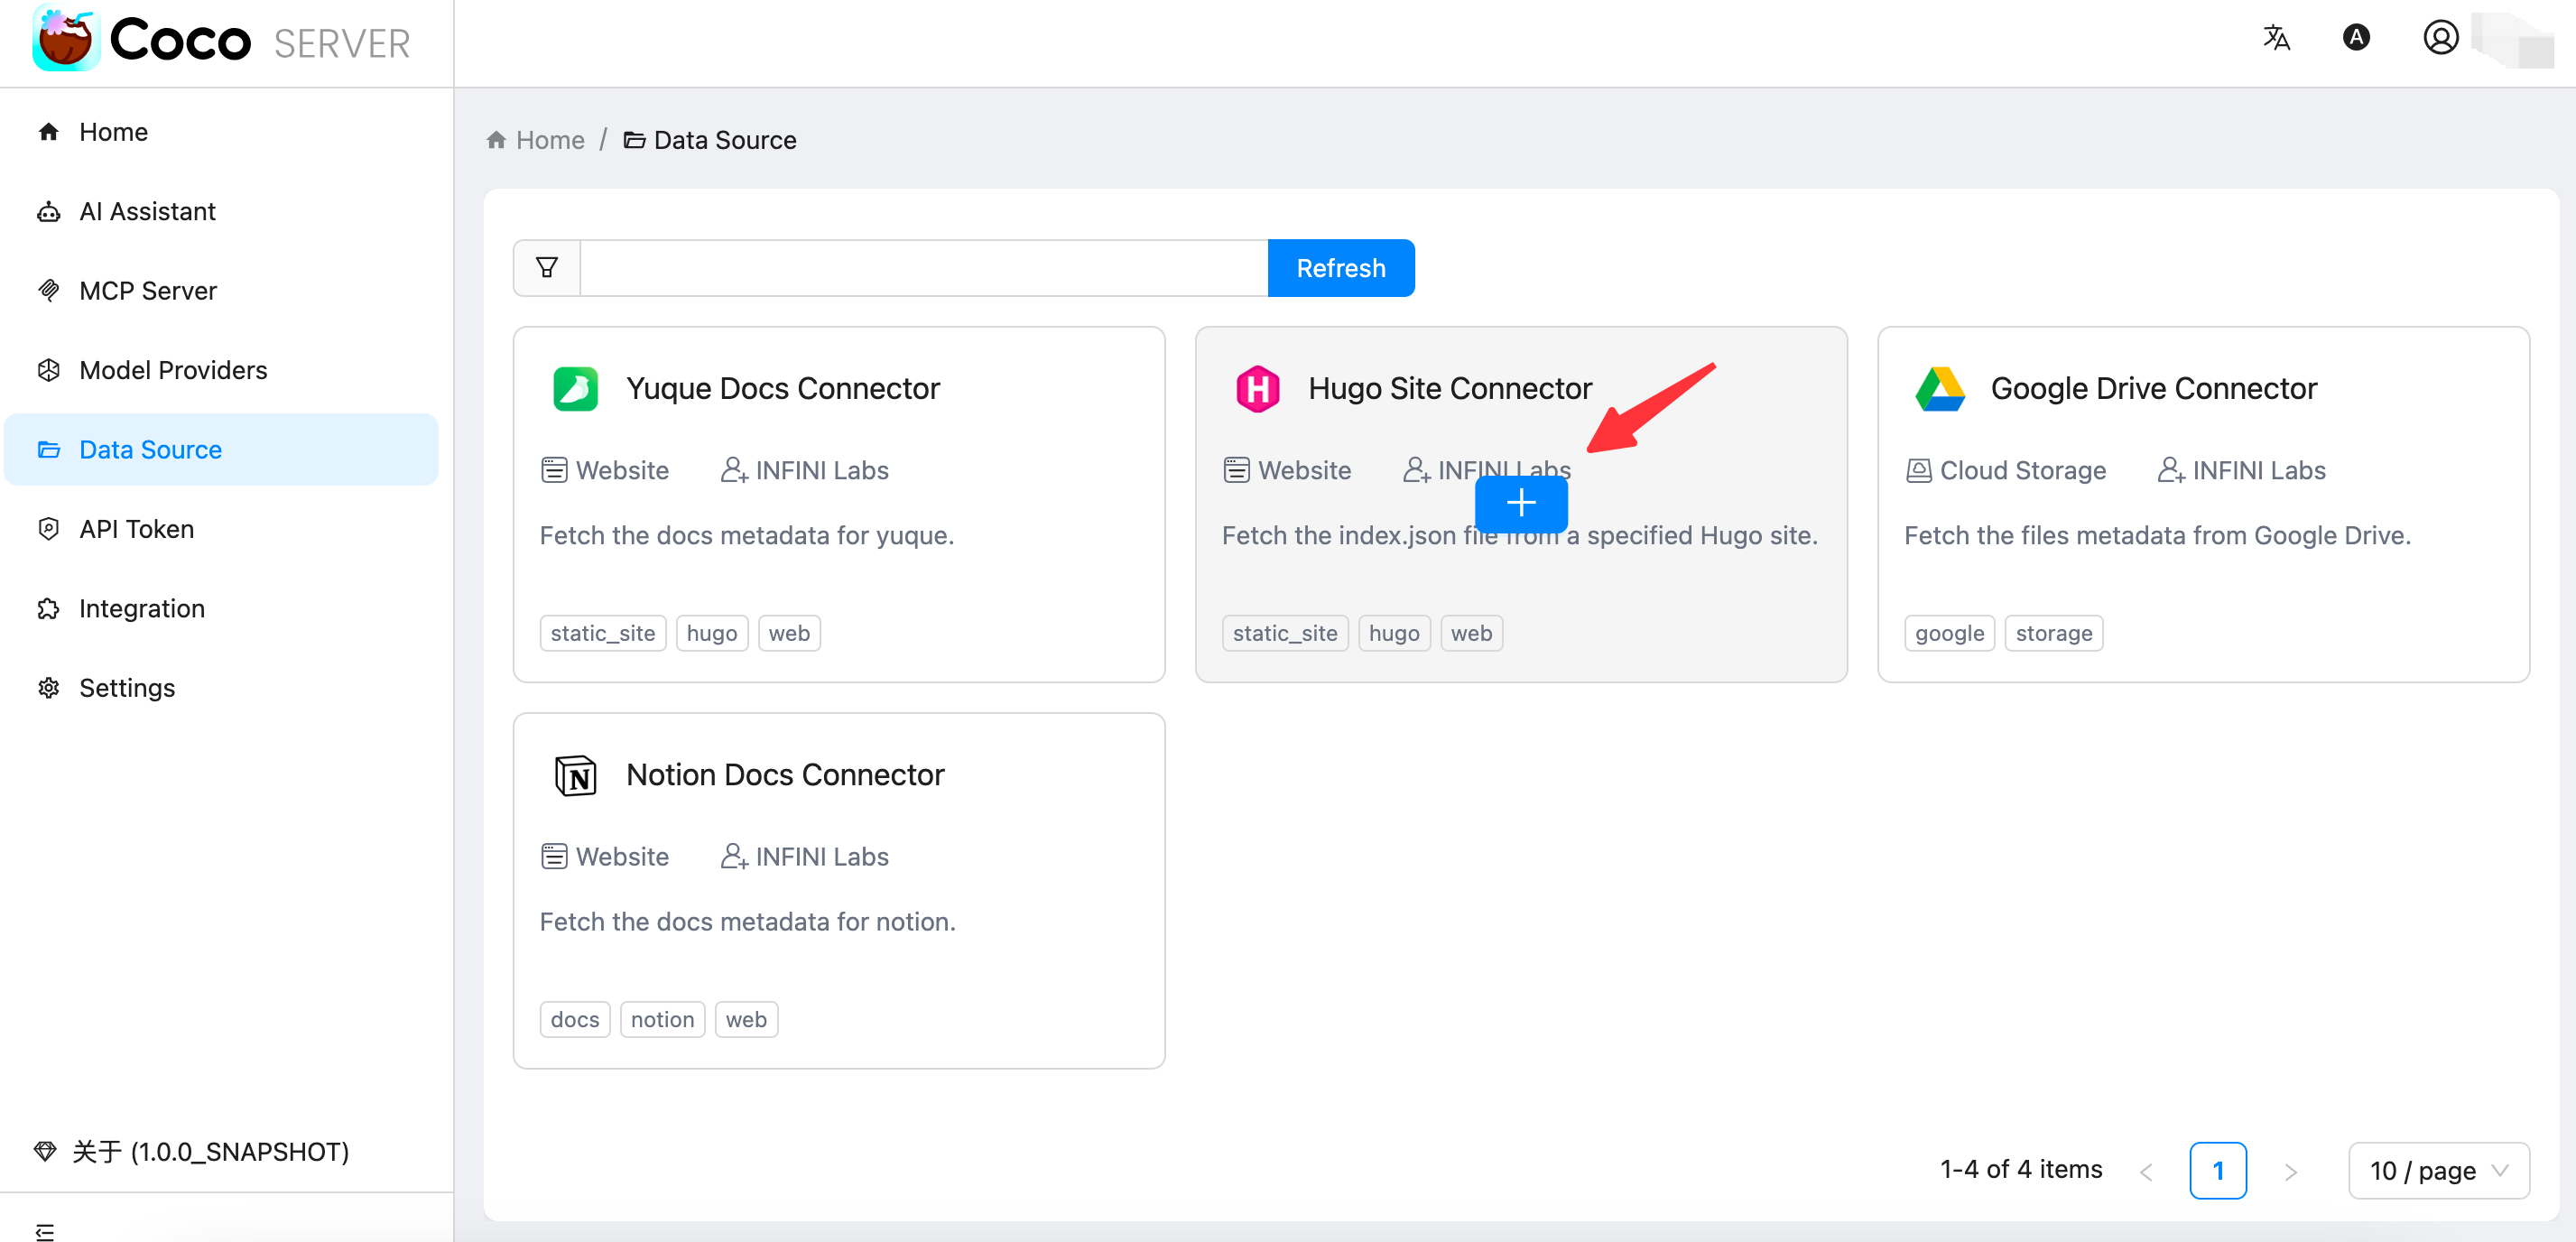Click the Hugo Site Connector pink icon
The height and width of the screenshot is (1242, 2576).
point(1258,389)
